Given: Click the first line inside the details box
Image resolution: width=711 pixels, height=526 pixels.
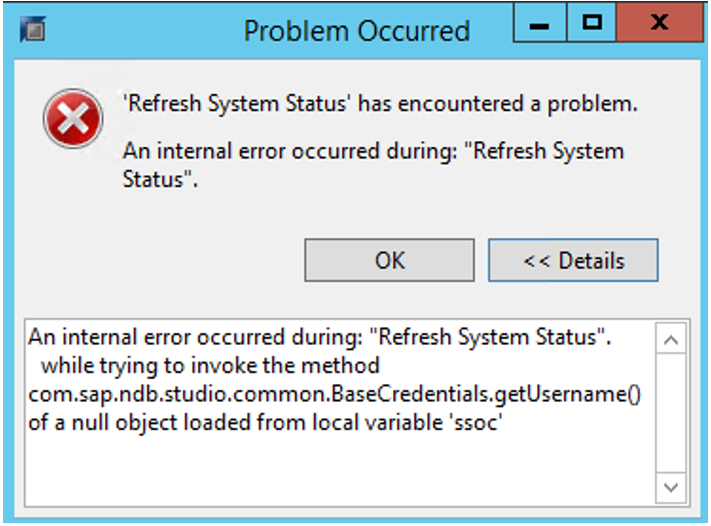Looking at the screenshot, I should [320, 337].
